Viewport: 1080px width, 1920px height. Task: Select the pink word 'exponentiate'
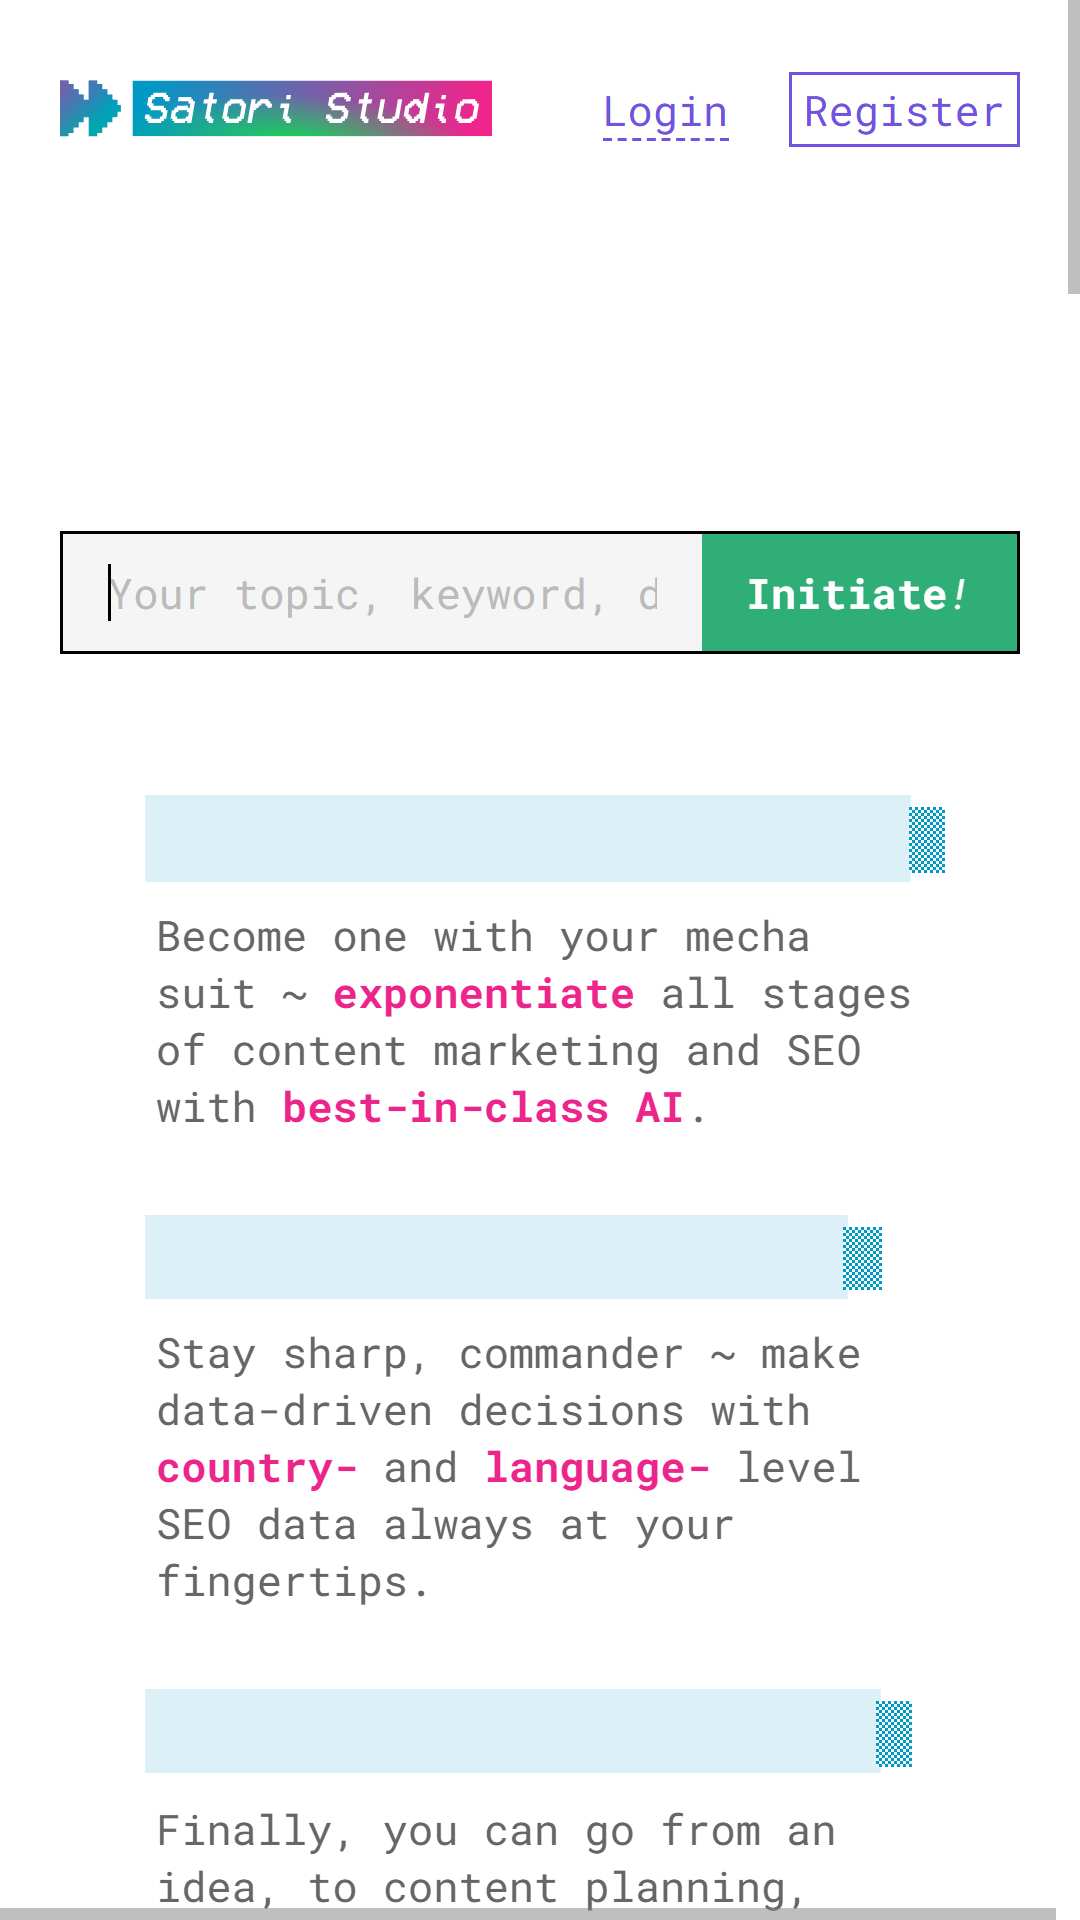(483, 994)
